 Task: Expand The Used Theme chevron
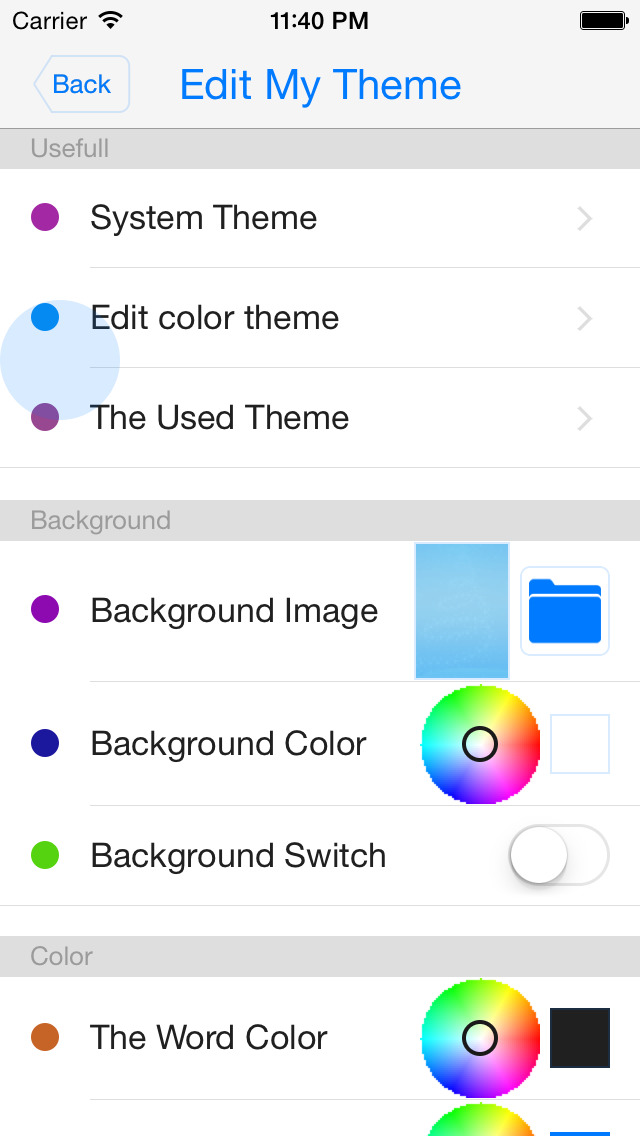585,418
